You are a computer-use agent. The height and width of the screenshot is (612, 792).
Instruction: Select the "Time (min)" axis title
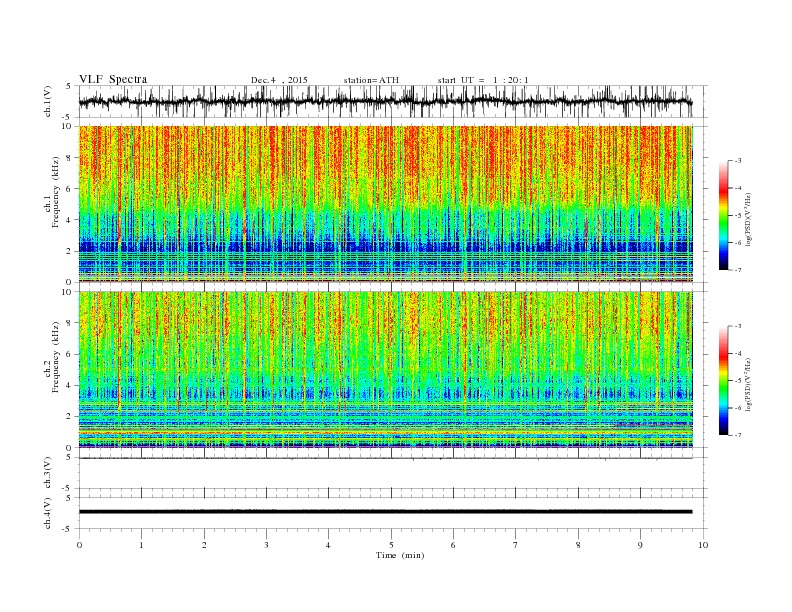(x=400, y=555)
